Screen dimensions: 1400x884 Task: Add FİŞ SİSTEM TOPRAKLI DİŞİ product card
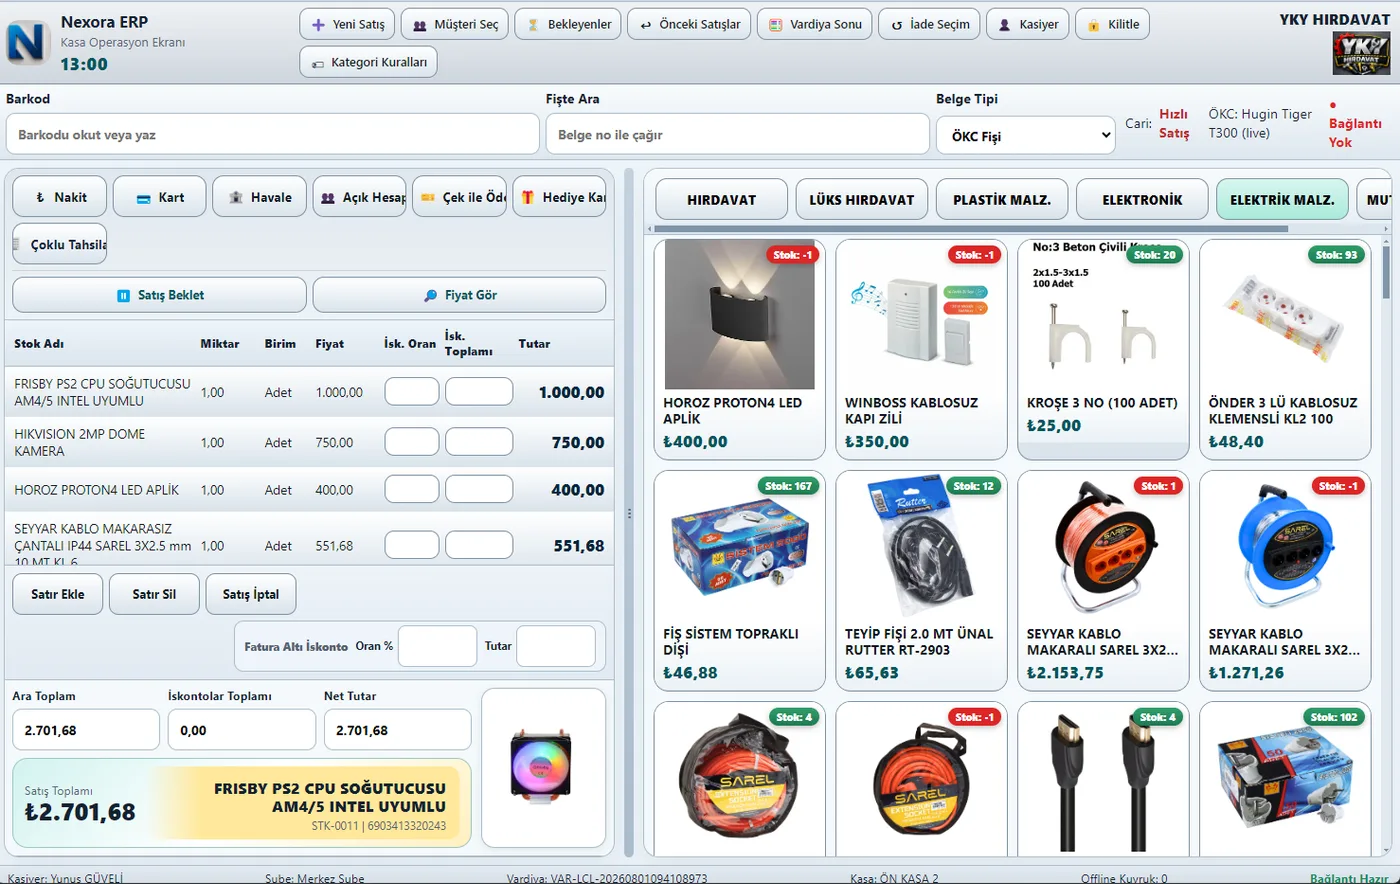pos(740,581)
